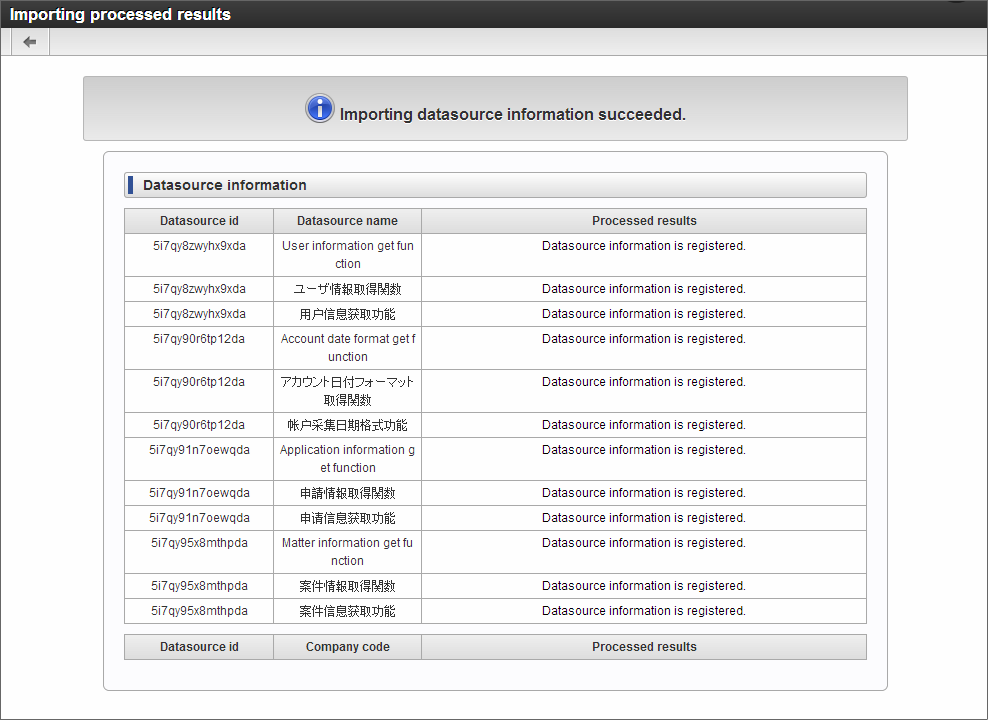988x720 pixels.
Task: Click the Company code column header
Action: [x=347, y=647]
